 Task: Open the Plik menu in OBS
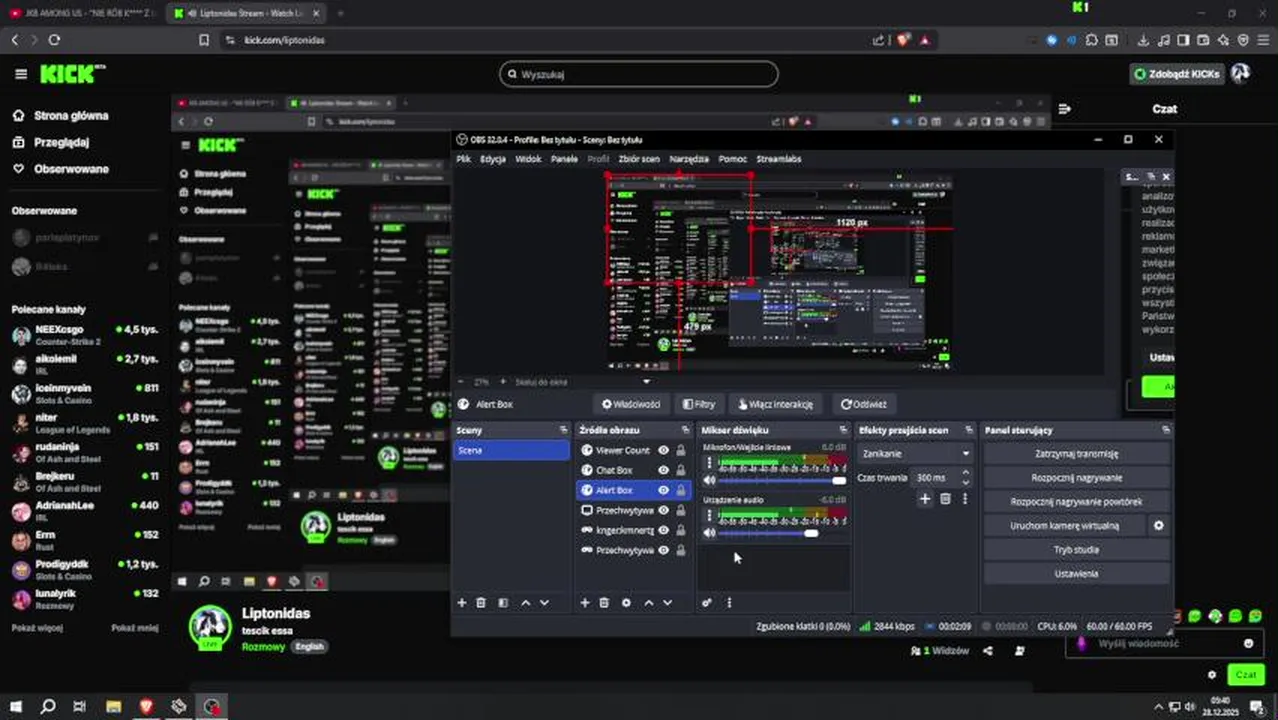[464, 159]
